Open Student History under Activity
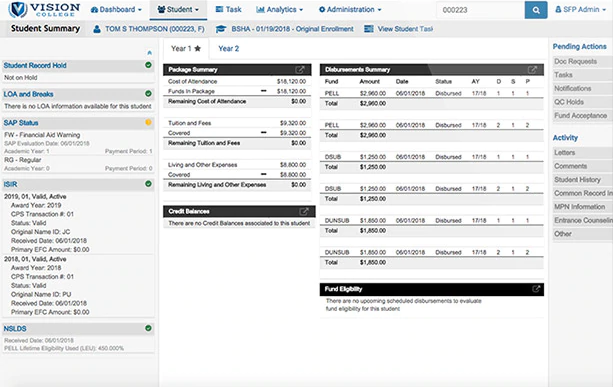The width and height of the screenshot is (613, 387). (583, 180)
